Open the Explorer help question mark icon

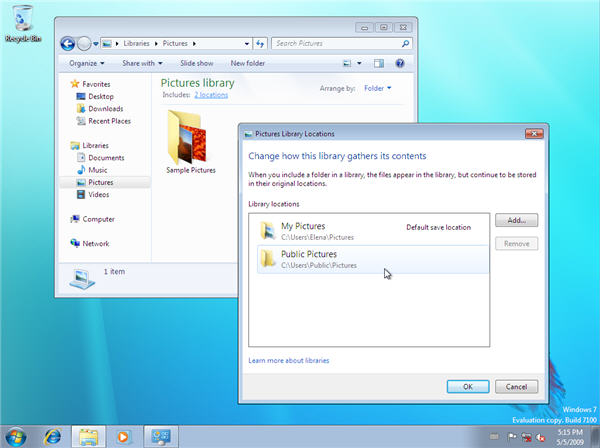399,63
